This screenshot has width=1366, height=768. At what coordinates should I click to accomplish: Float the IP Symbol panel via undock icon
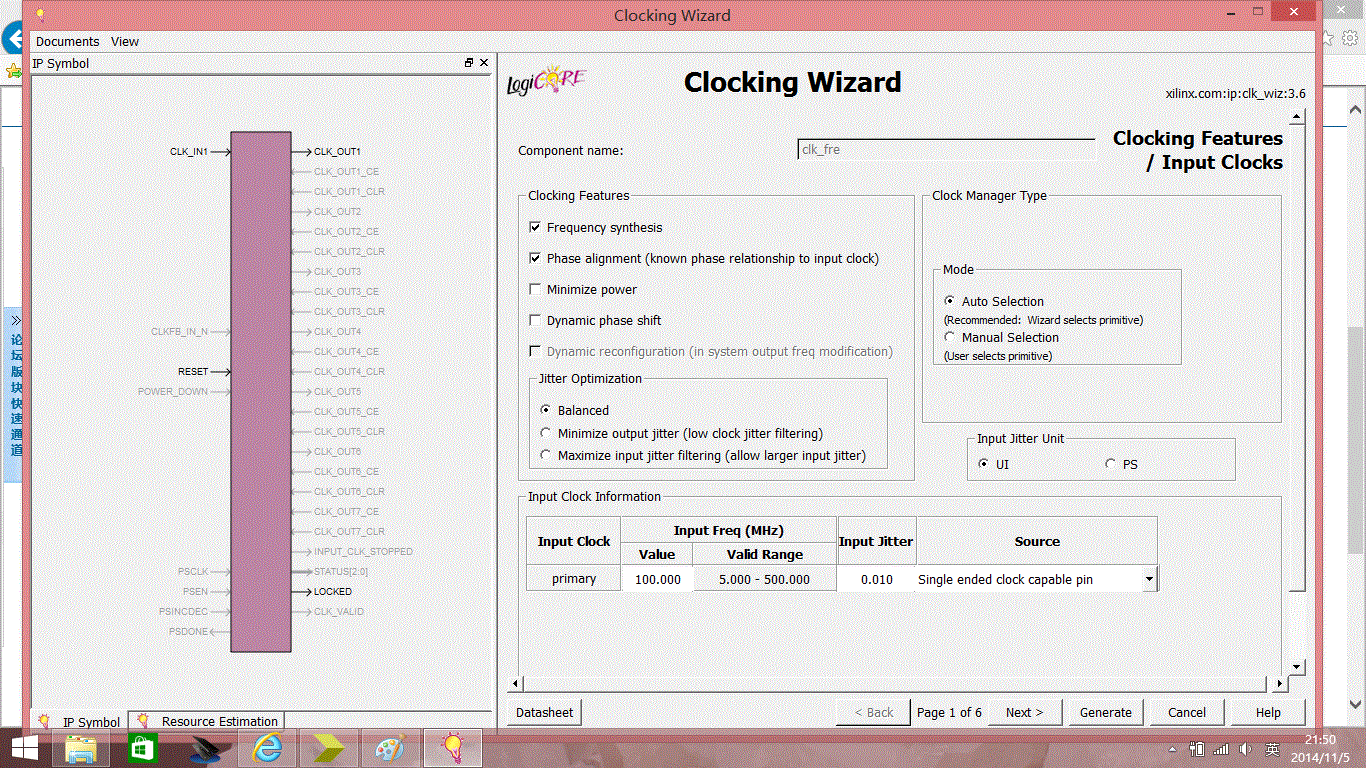click(x=469, y=63)
